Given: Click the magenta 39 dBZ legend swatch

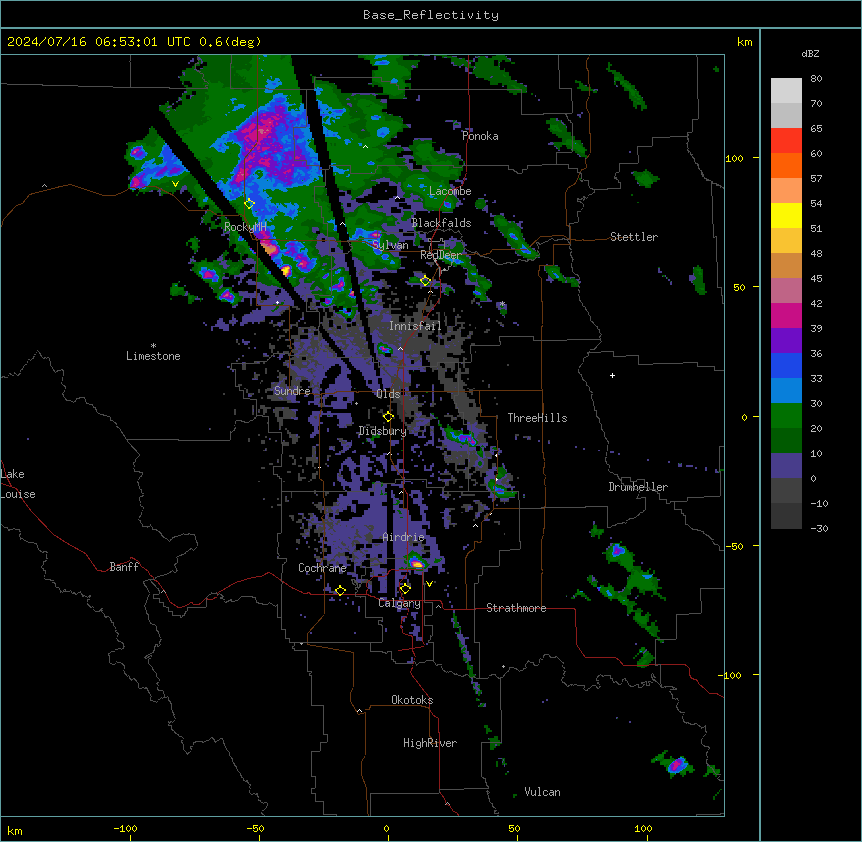Looking at the screenshot, I should [x=786, y=315].
